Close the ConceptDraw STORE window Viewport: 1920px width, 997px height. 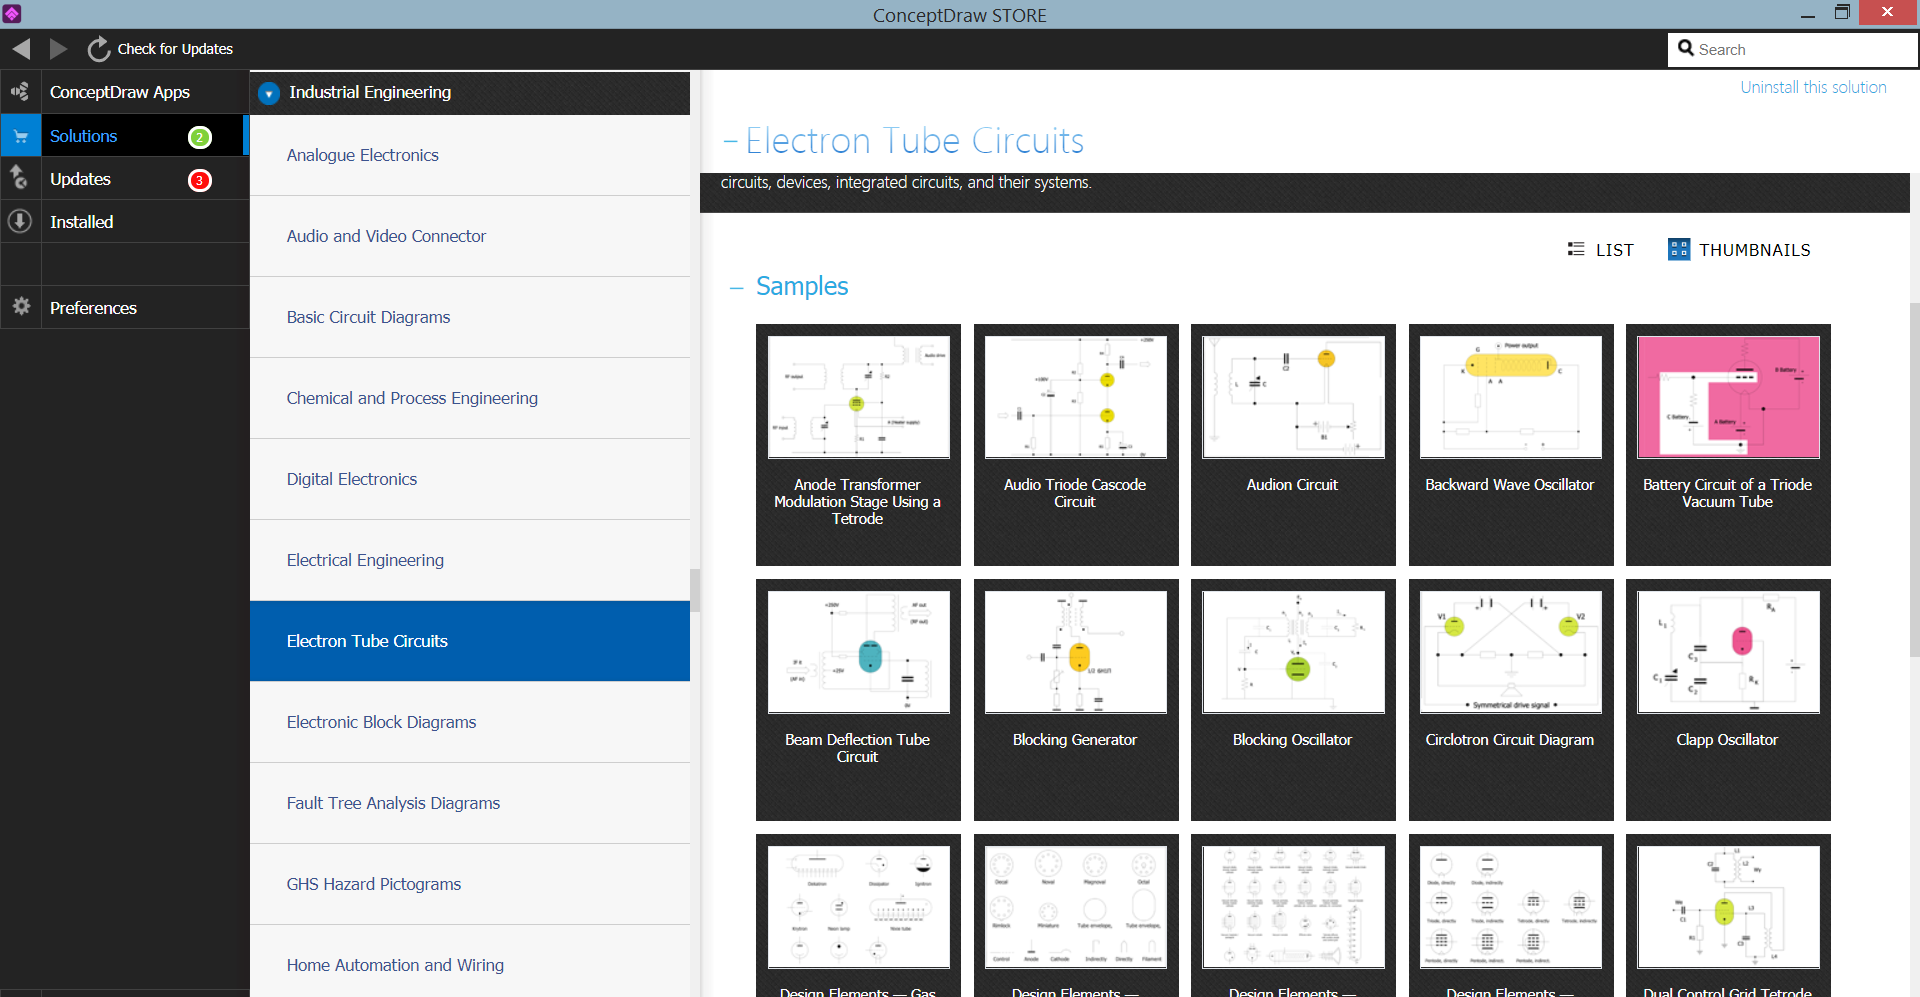[x=1887, y=12]
